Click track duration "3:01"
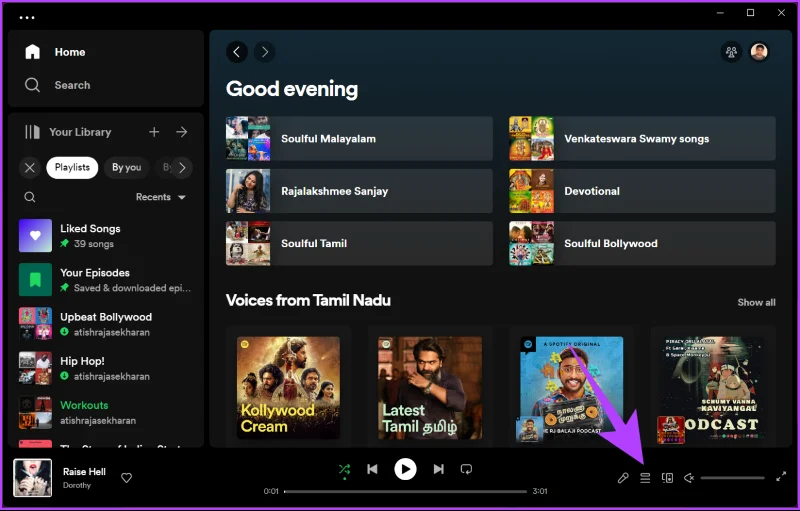 [540, 492]
